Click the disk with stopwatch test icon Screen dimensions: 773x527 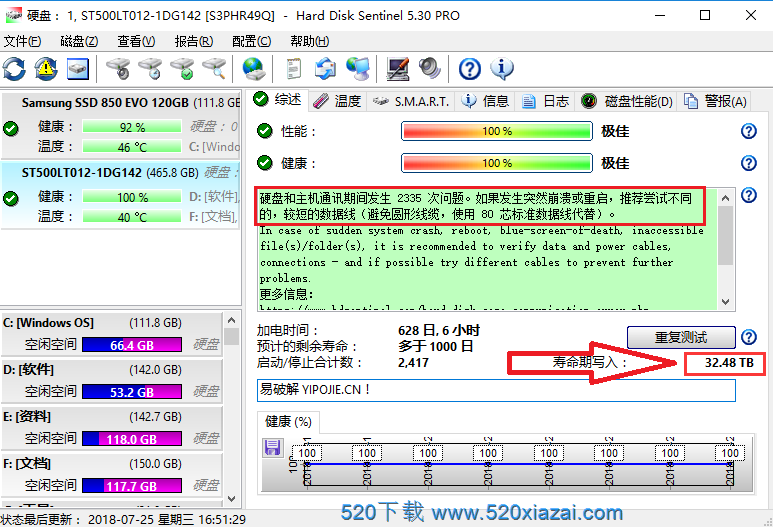click(x=118, y=69)
